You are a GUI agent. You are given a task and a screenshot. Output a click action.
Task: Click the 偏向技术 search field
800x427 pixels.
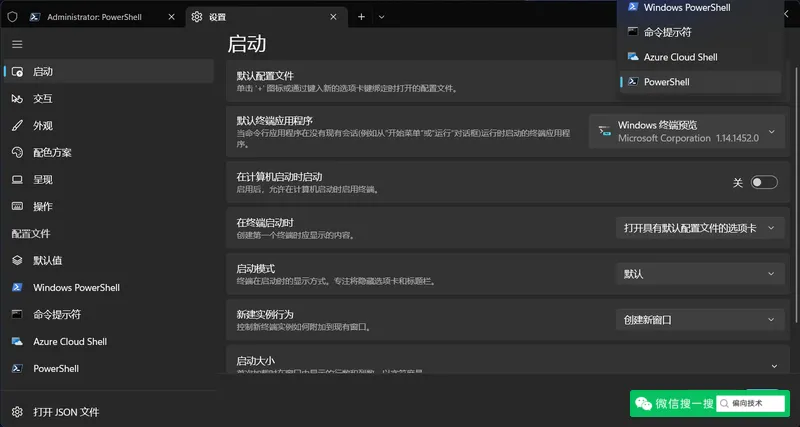[750, 404]
